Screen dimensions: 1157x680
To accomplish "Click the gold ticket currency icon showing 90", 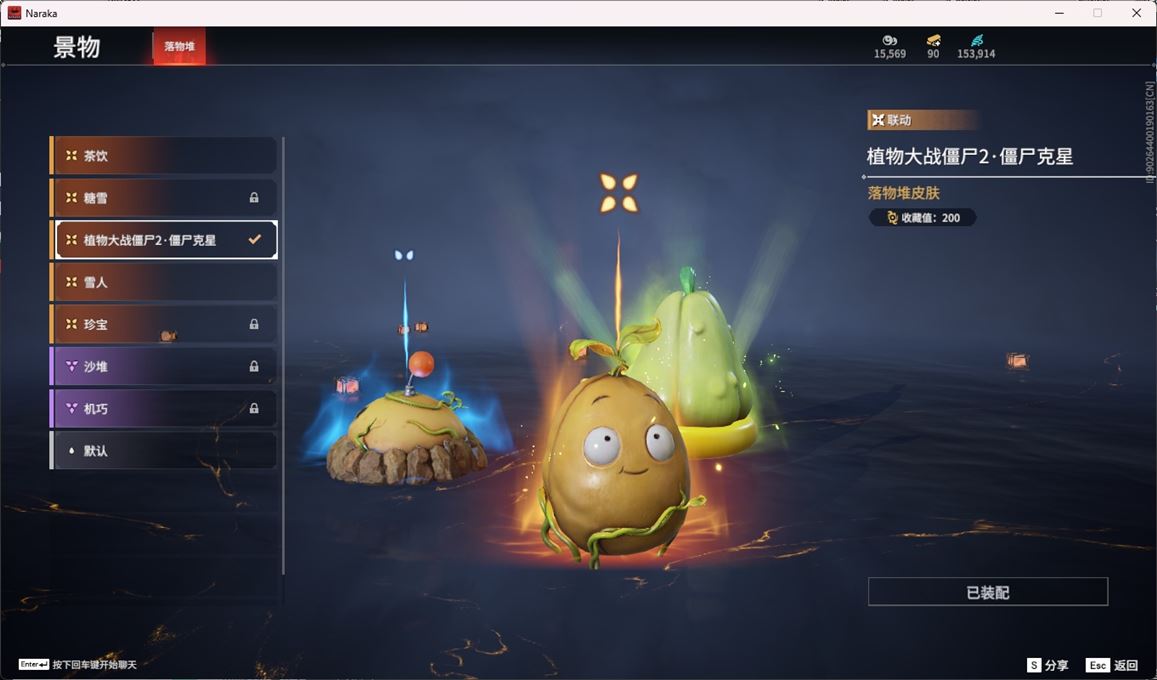I will (x=933, y=41).
